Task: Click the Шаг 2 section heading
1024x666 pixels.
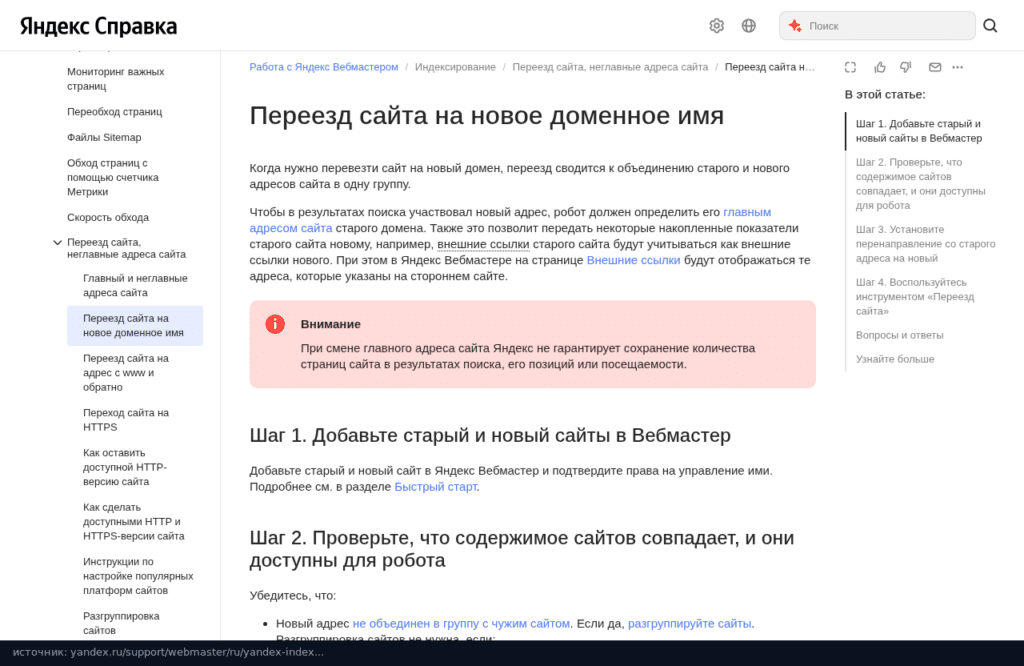Action: [x=522, y=549]
